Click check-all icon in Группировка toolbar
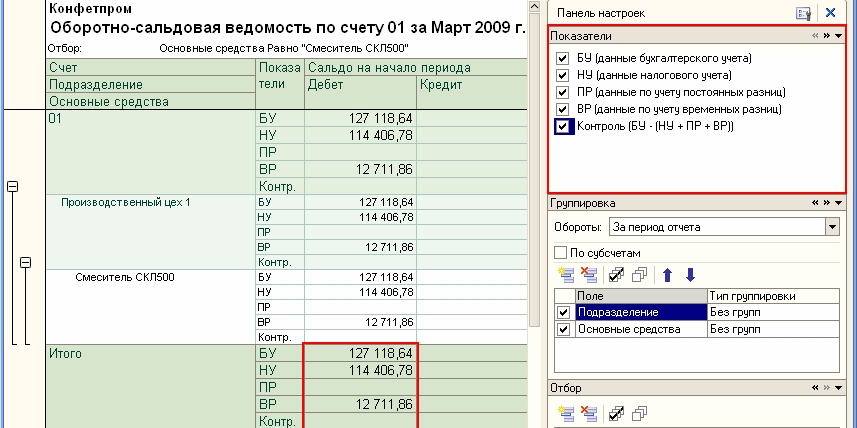857x428 pixels. (x=618, y=275)
